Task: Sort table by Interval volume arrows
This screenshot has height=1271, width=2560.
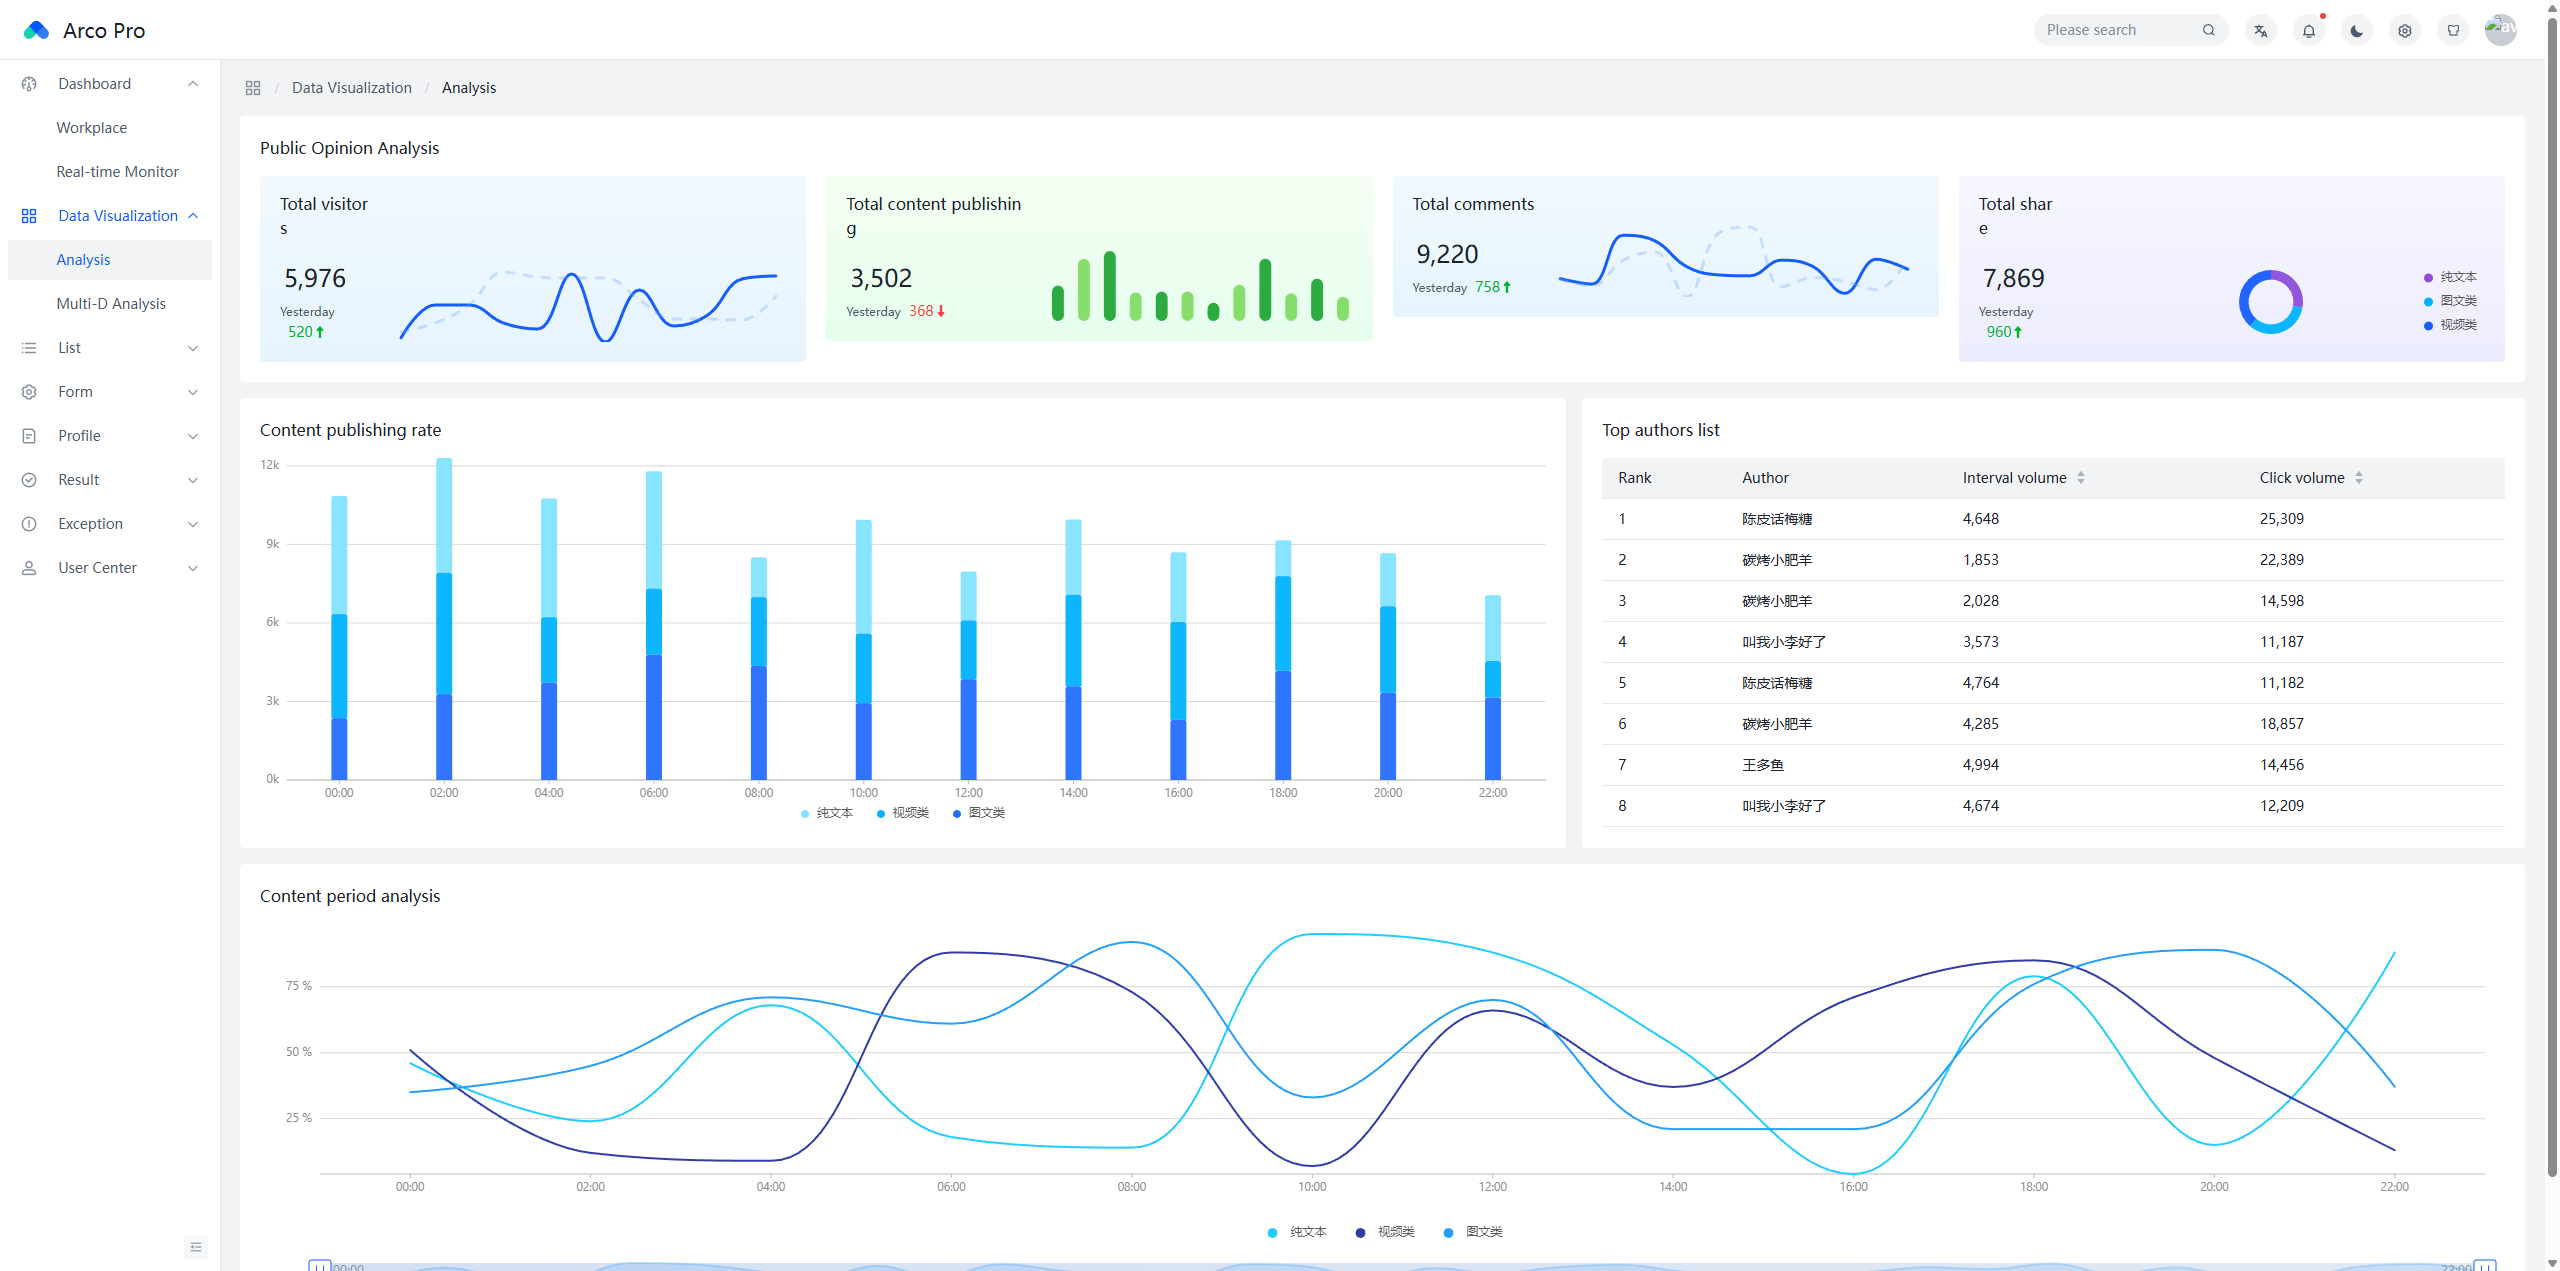Action: point(2080,478)
